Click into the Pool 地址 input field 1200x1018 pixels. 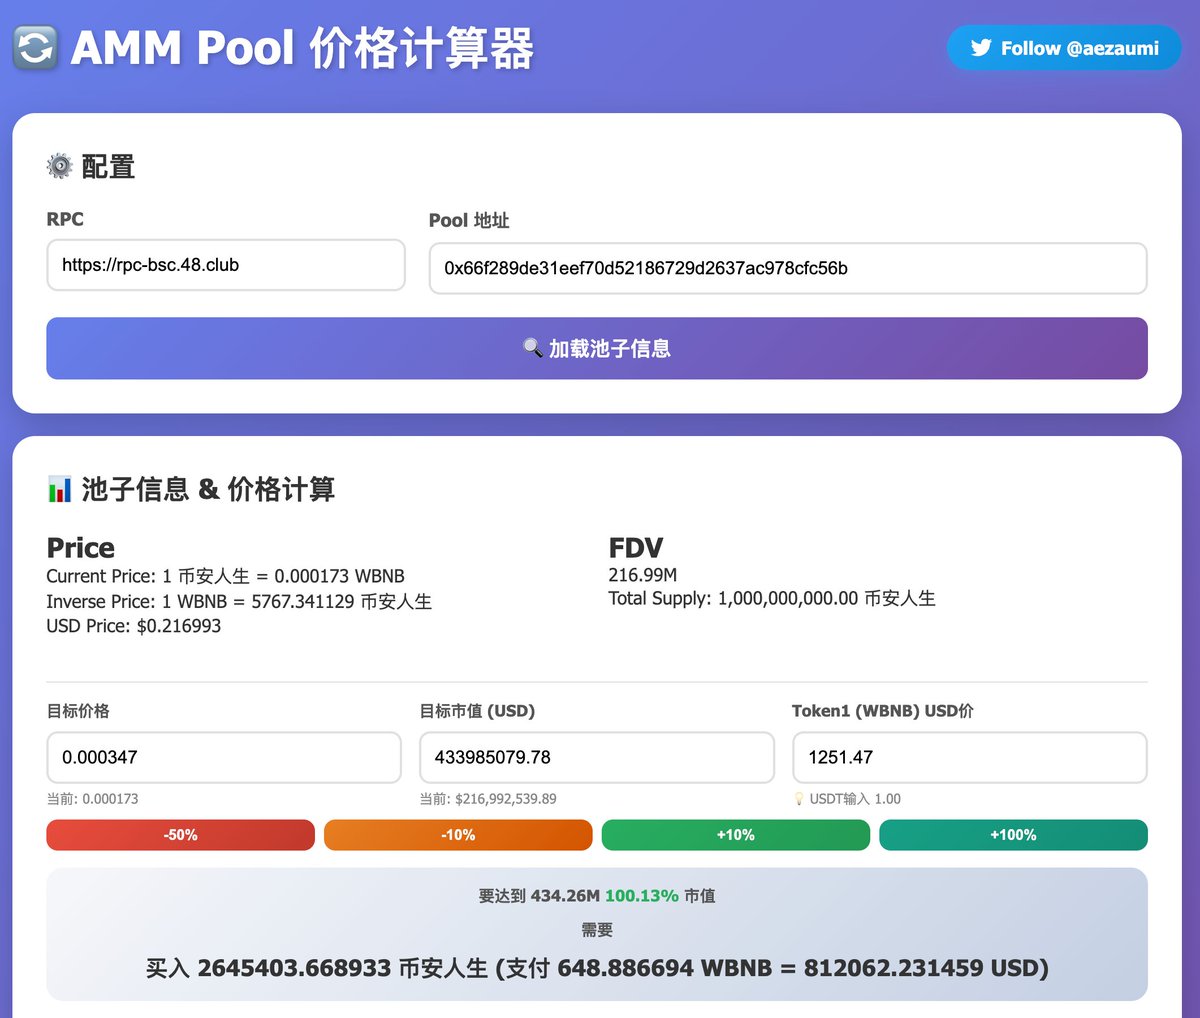point(787,268)
